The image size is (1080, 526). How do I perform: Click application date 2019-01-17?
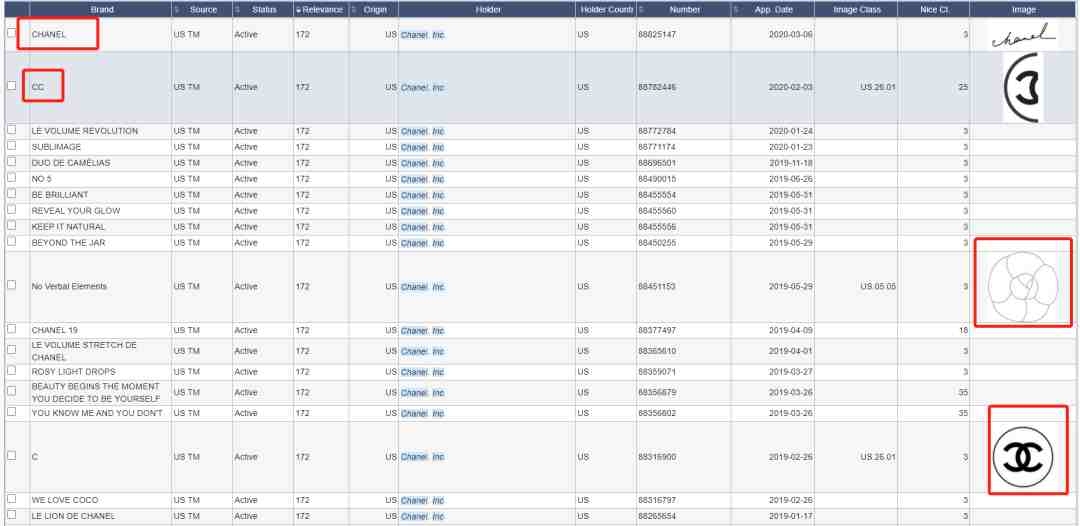pyautogui.click(x=791, y=516)
